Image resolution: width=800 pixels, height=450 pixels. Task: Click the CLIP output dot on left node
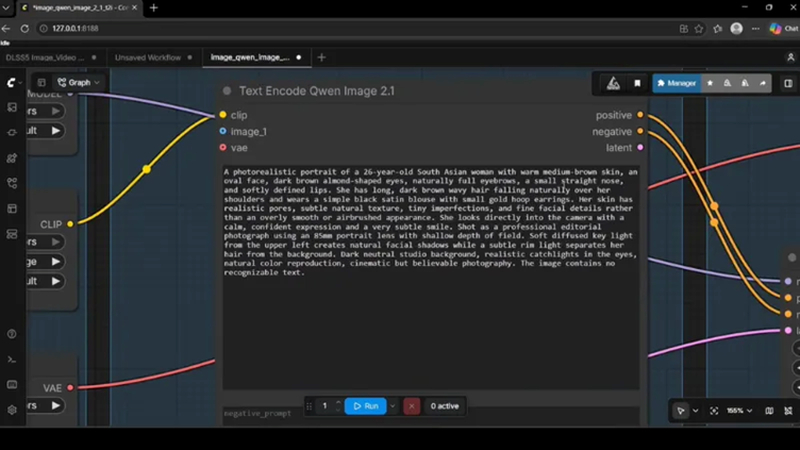click(70, 224)
